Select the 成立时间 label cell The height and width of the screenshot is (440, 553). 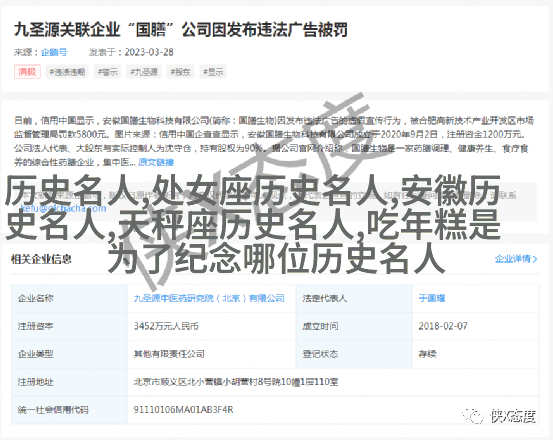pyautogui.click(x=354, y=326)
